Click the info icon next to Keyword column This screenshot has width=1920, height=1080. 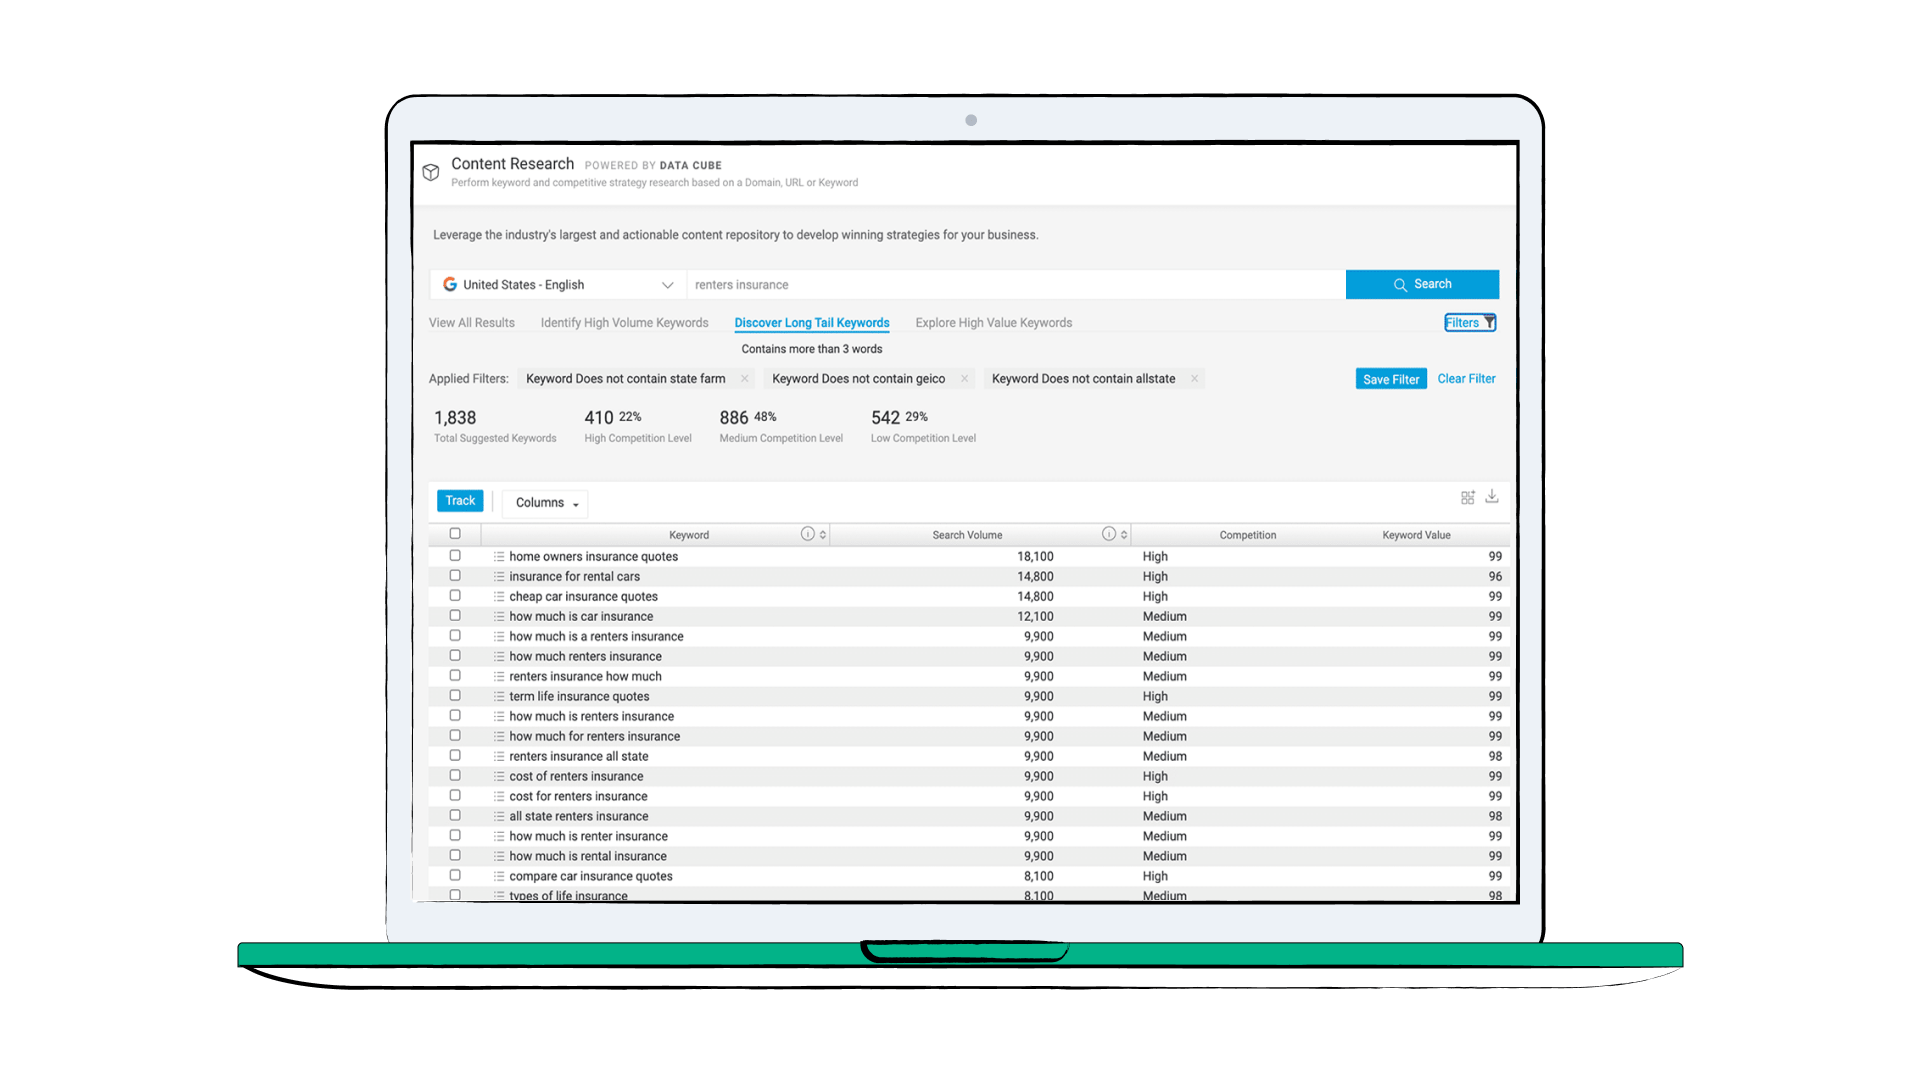coord(806,534)
